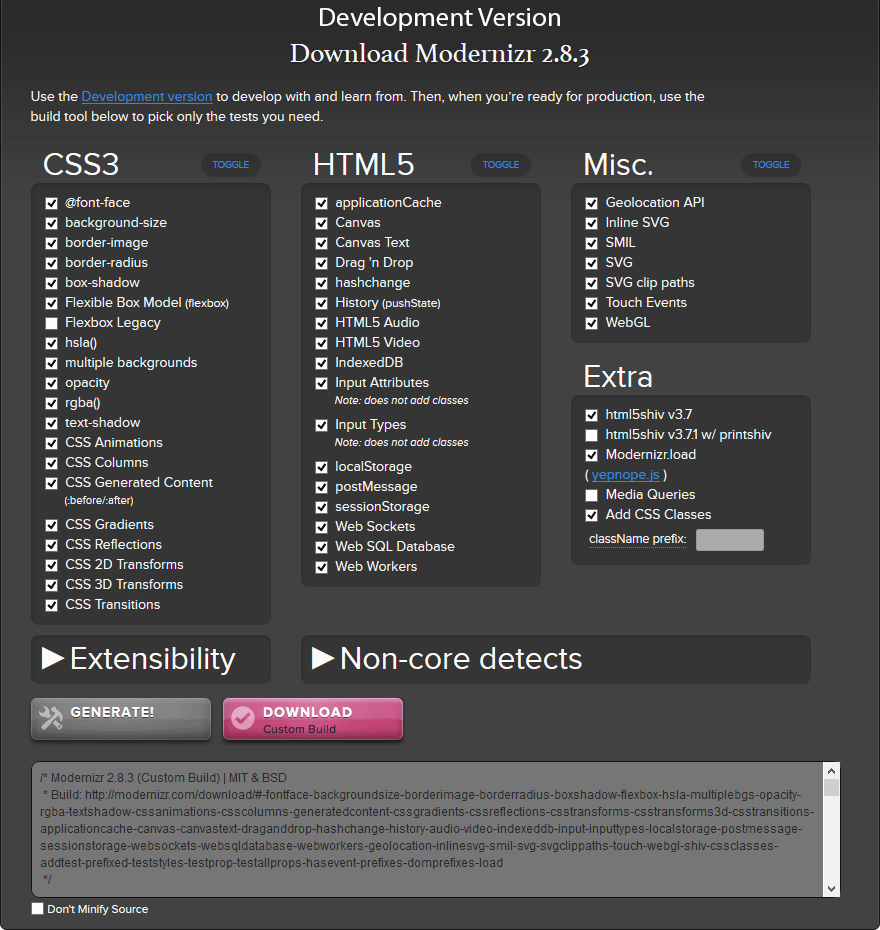The height and width of the screenshot is (930, 880).
Task: Click the CSS 3D Transforms label
Action: pyautogui.click(x=124, y=584)
